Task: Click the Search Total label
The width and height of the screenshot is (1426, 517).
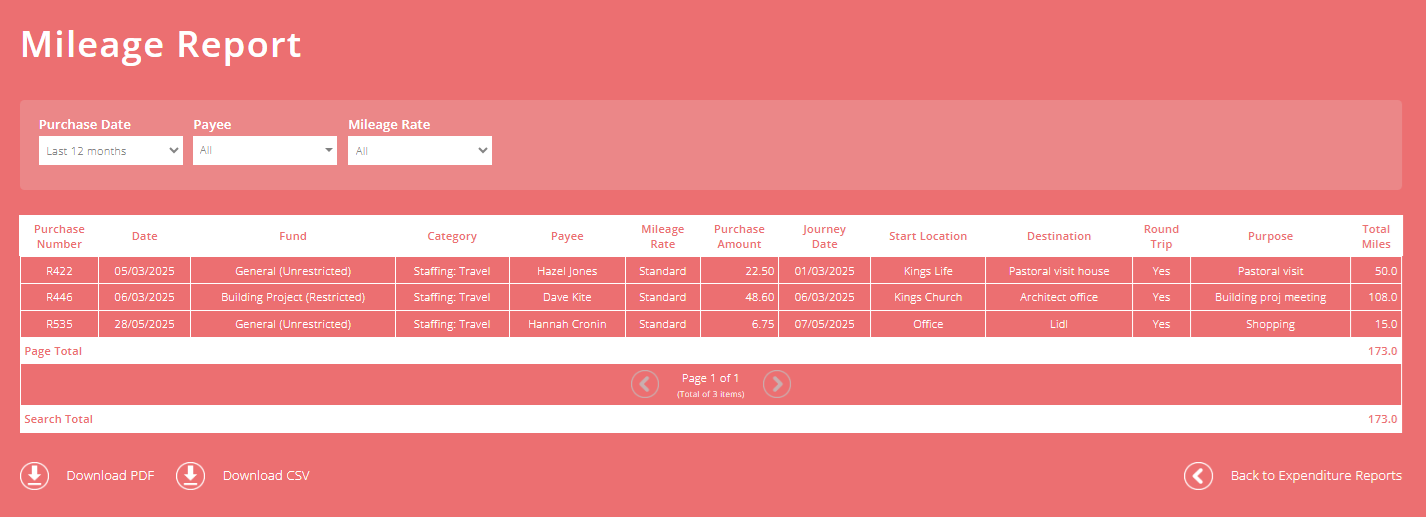Action: click(58, 420)
